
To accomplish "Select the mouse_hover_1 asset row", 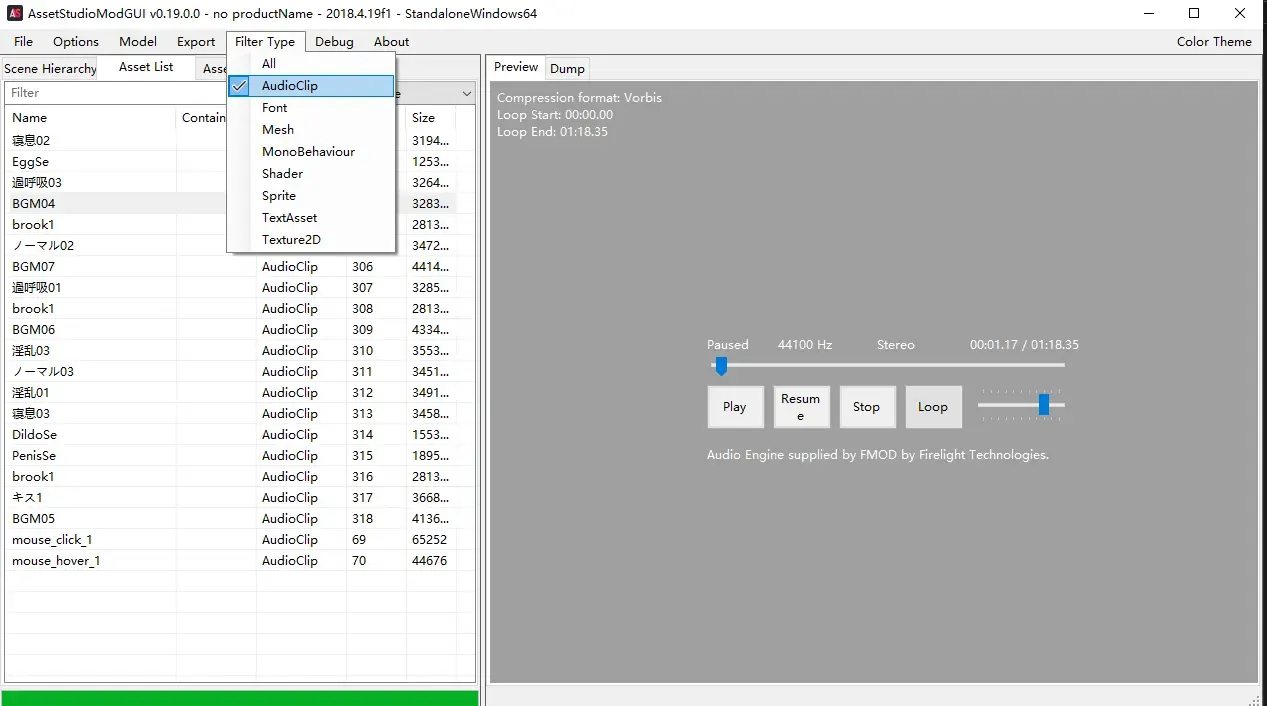I will point(239,560).
